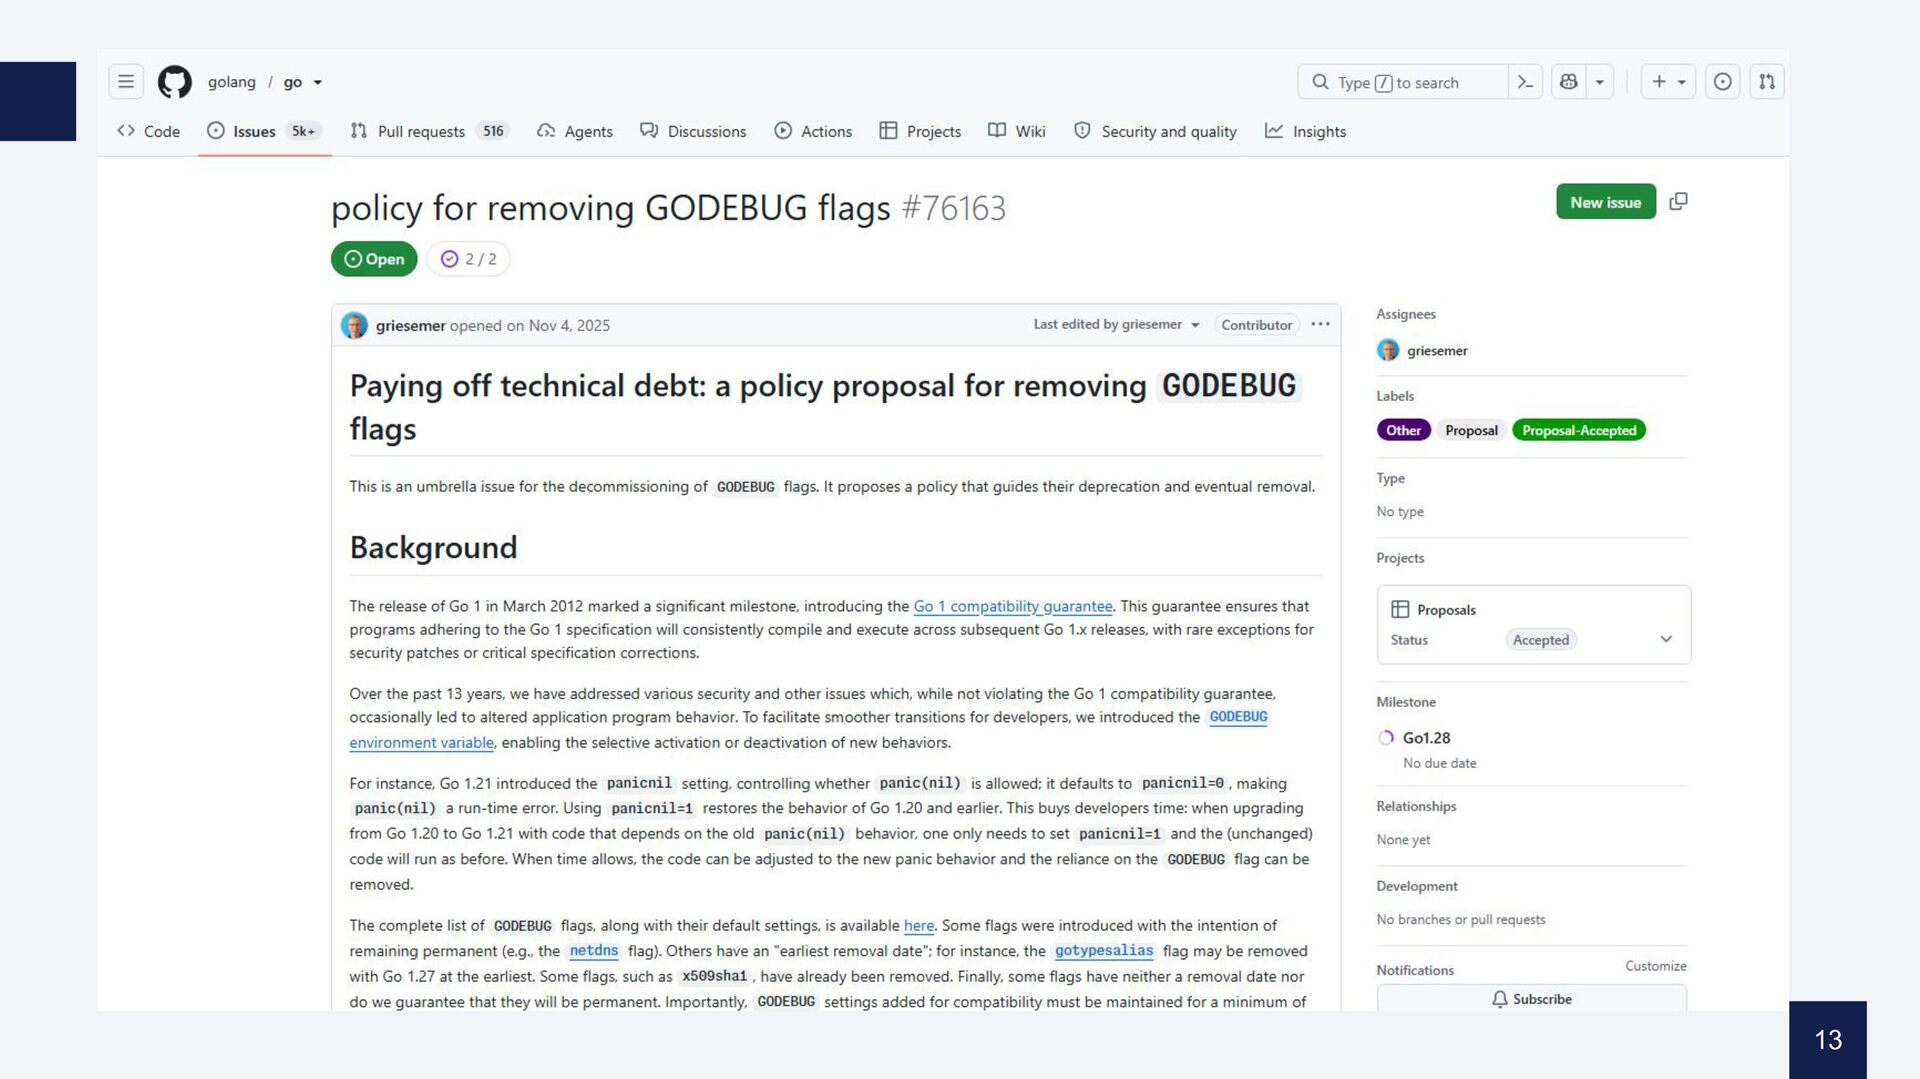Image resolution: width=1920 pixels, height=1079 pixels.
Task: Expand the Proposals project details chevron
Action: click(1666, 639)
